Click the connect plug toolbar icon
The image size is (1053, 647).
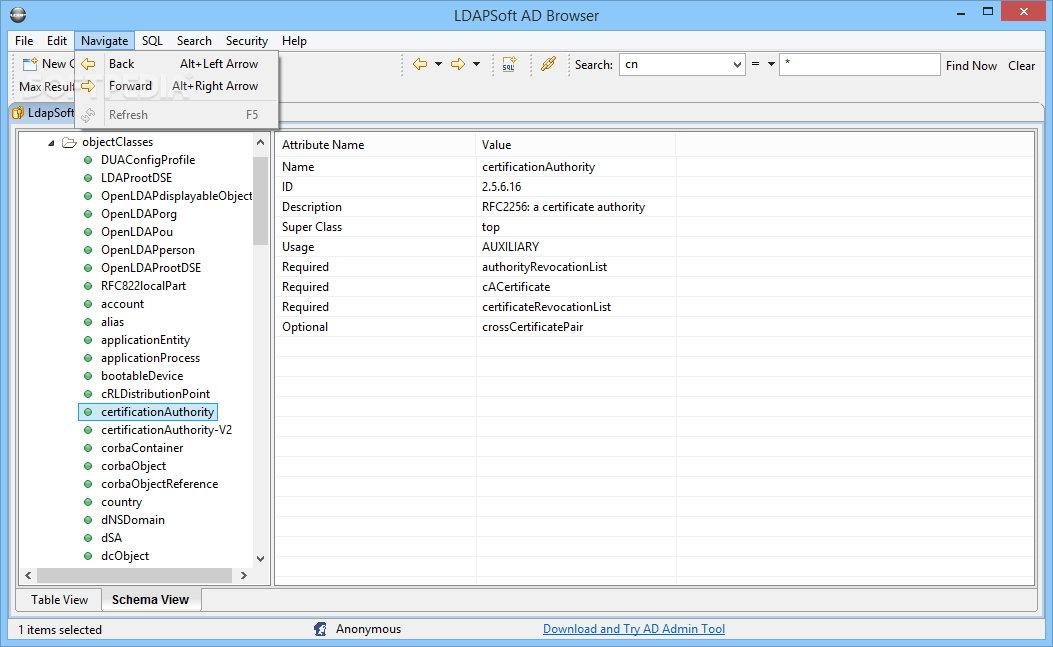[549, 64]
